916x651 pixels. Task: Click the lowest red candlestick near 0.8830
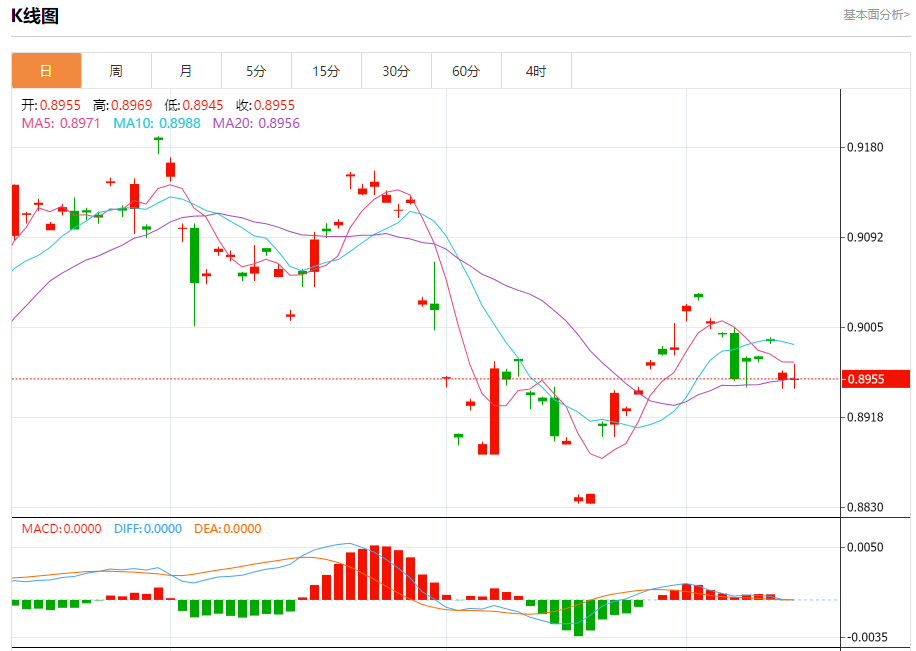(x=591, y=498)
